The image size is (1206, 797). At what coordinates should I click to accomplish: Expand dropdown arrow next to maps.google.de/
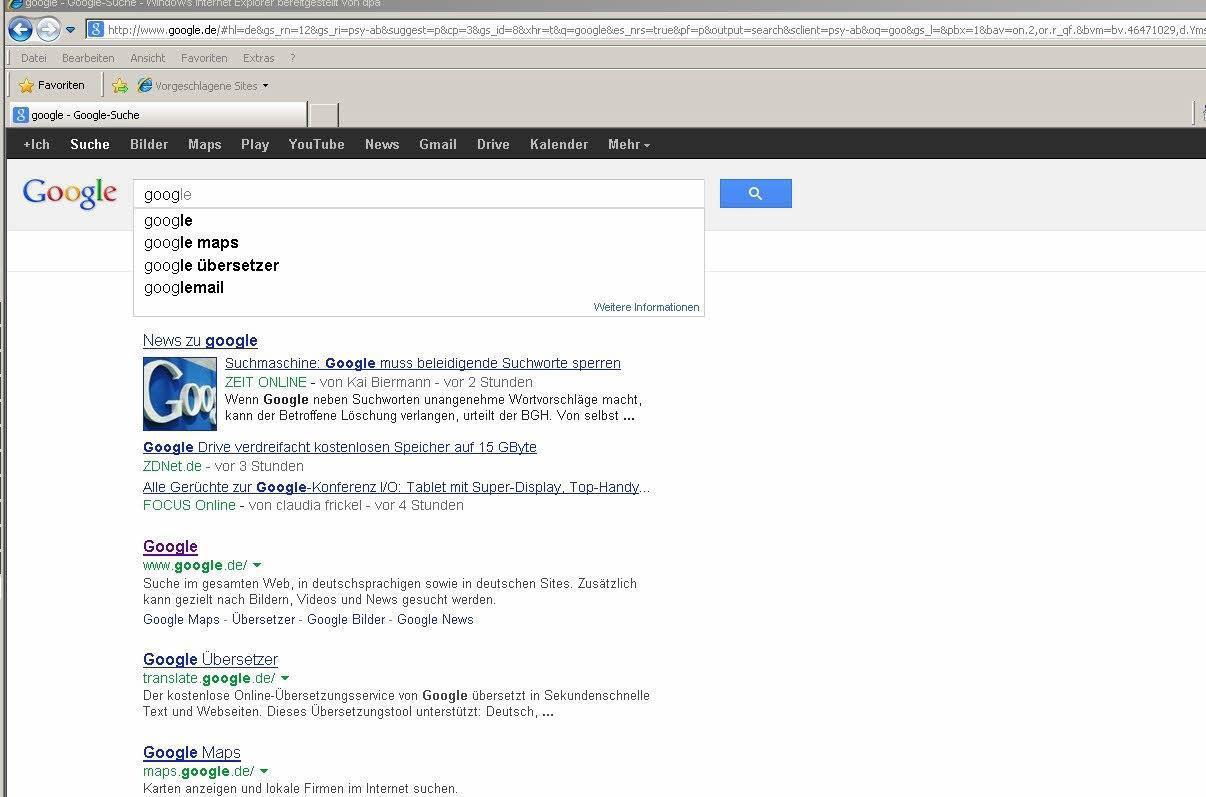(x=264, y=771)
